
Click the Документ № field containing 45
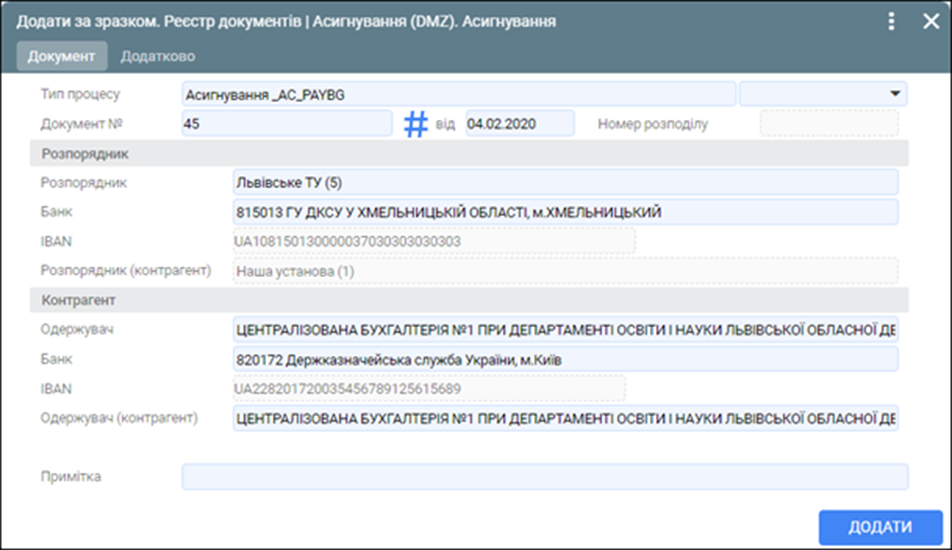click(x=287, y=123)
